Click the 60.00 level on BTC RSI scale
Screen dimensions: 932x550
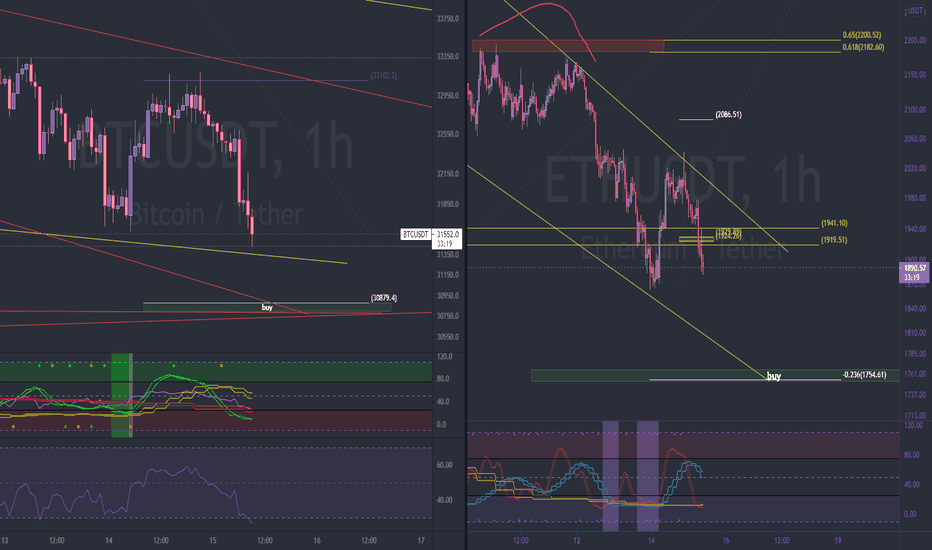click(x=445, y=465)
